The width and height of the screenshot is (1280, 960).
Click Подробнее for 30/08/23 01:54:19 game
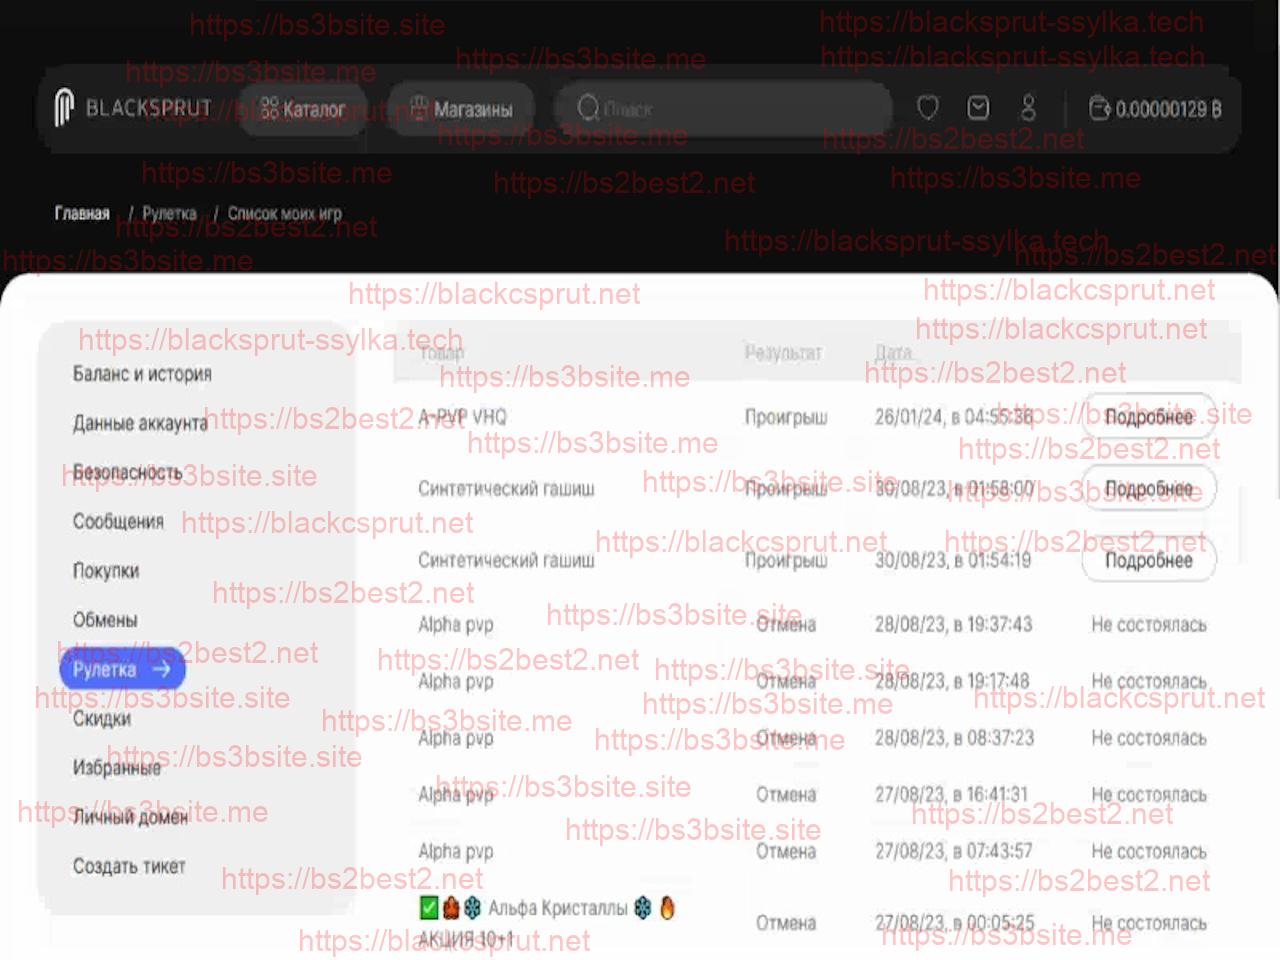coord(1149,560)
